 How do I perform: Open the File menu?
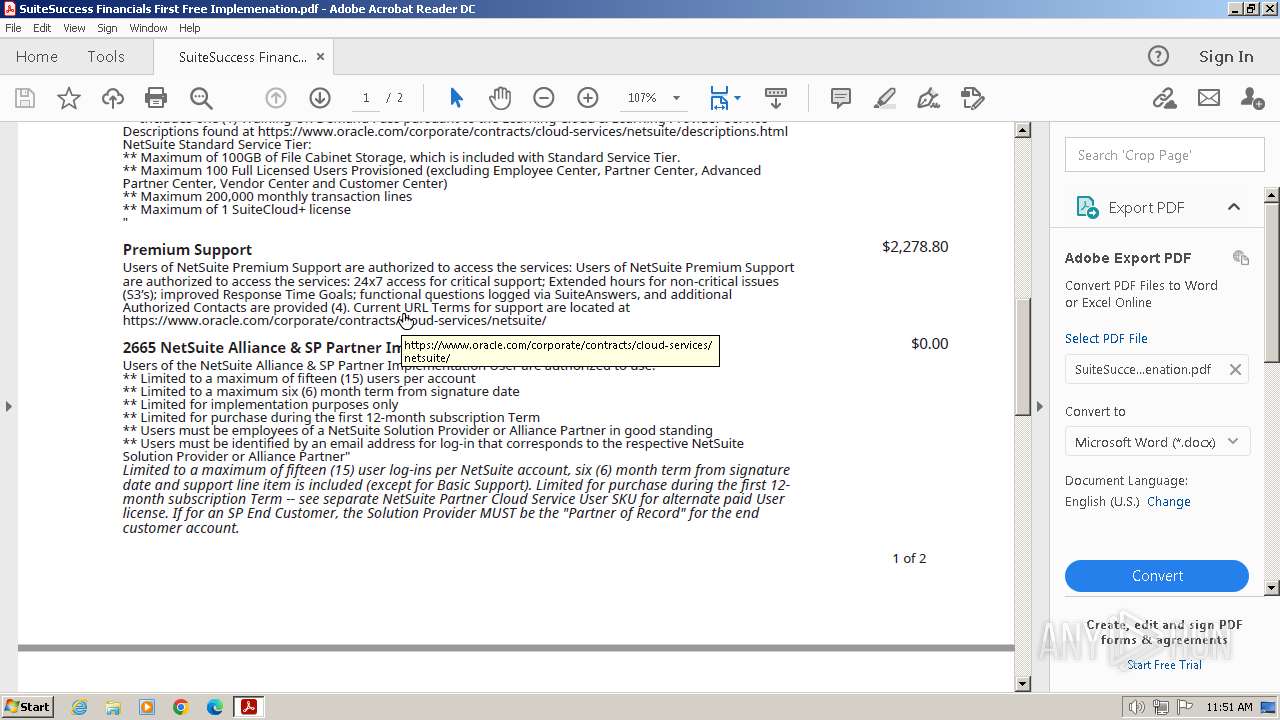click(13, 28)
